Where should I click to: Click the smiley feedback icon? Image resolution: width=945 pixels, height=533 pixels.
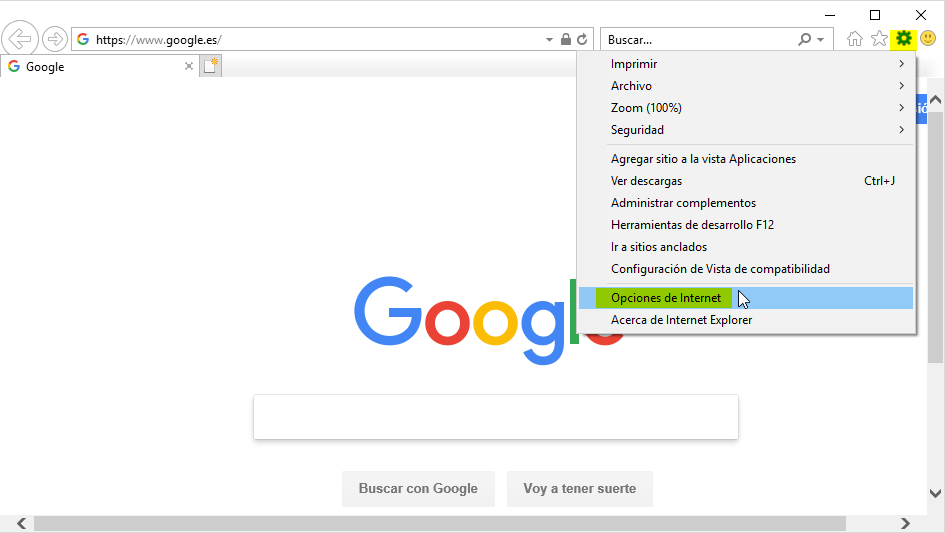click(x=928, y=39)
